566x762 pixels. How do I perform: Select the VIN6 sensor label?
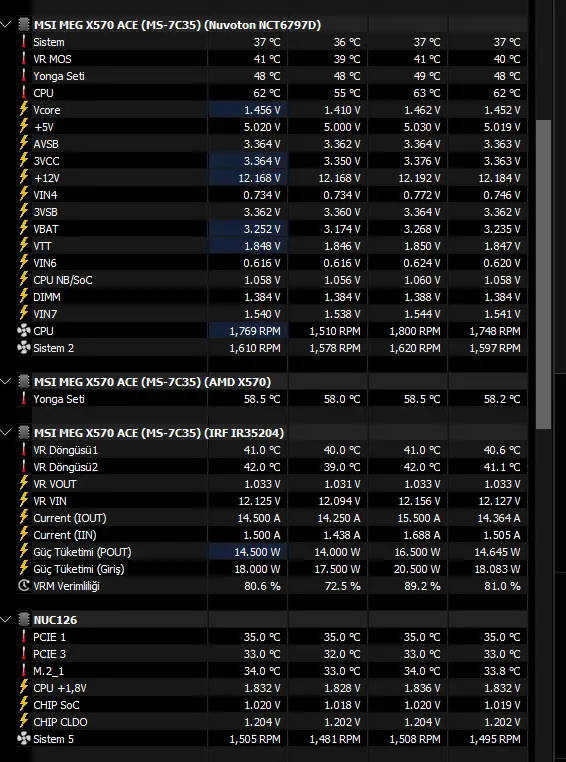tap(45, 263)
